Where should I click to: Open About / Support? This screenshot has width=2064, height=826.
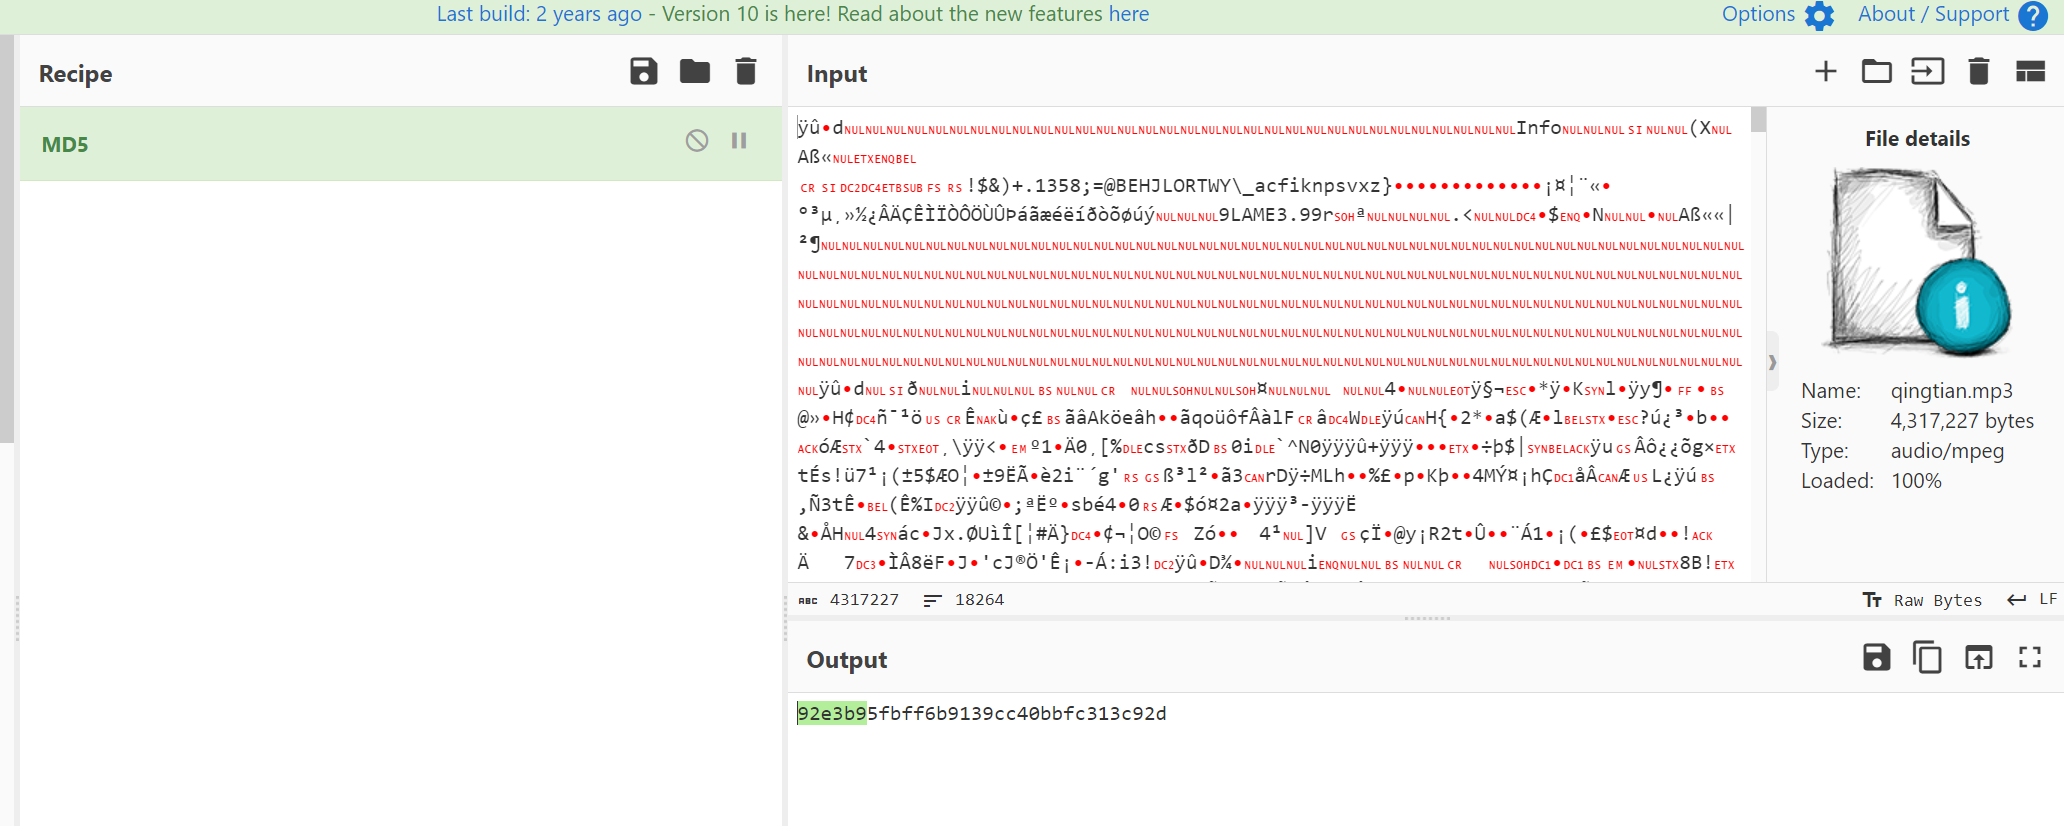click(1951, 15)
